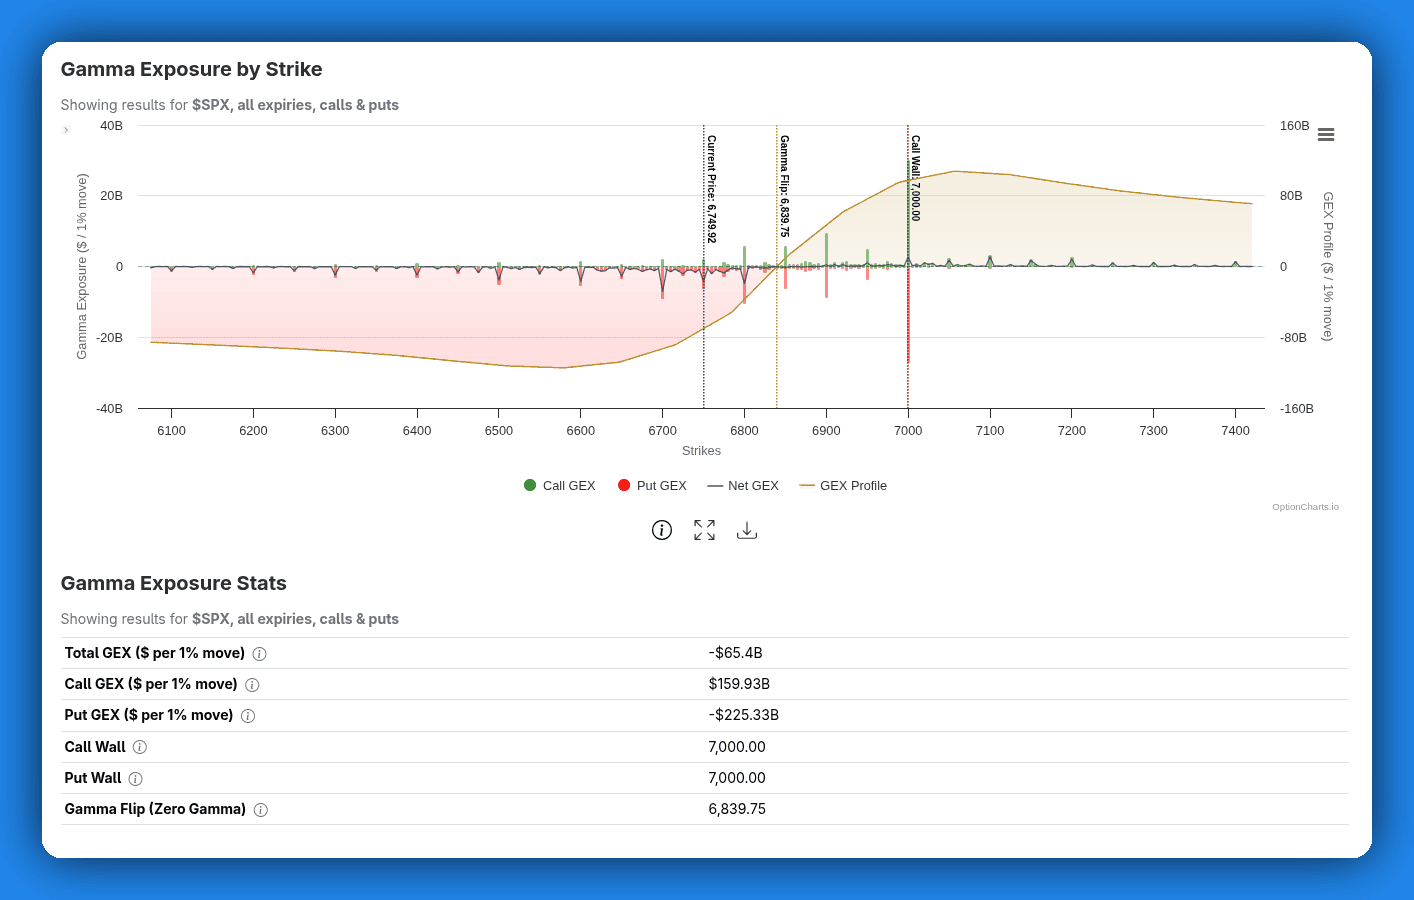Screen dimensions: 1414x900
Task: Click the info icon beside Call GEX
Action: point(252,684)
